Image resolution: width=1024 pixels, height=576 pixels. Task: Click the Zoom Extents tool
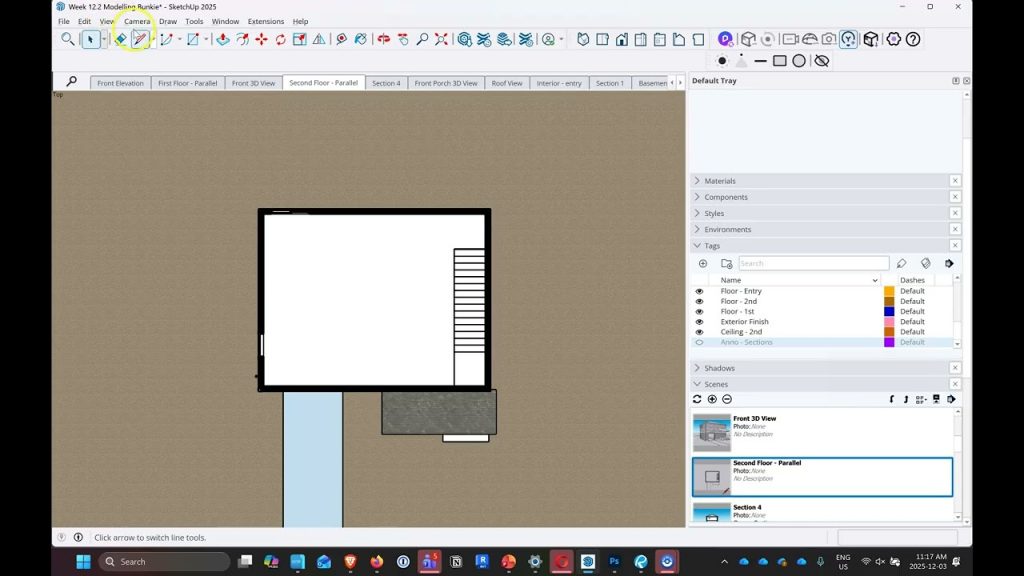tap(441, 39)
